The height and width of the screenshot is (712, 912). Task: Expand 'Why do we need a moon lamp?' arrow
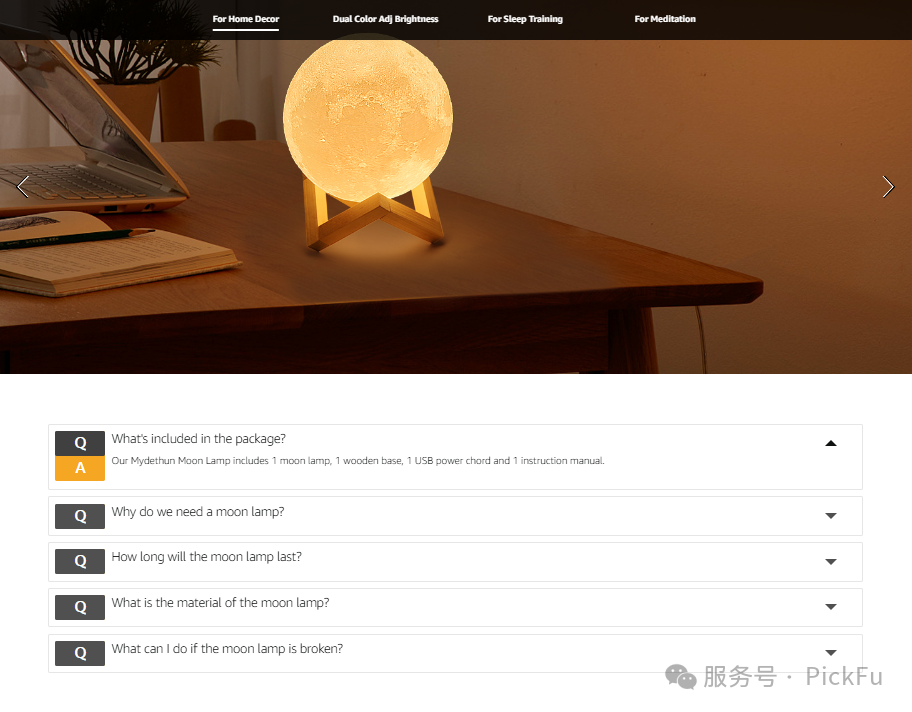[831, 516]
